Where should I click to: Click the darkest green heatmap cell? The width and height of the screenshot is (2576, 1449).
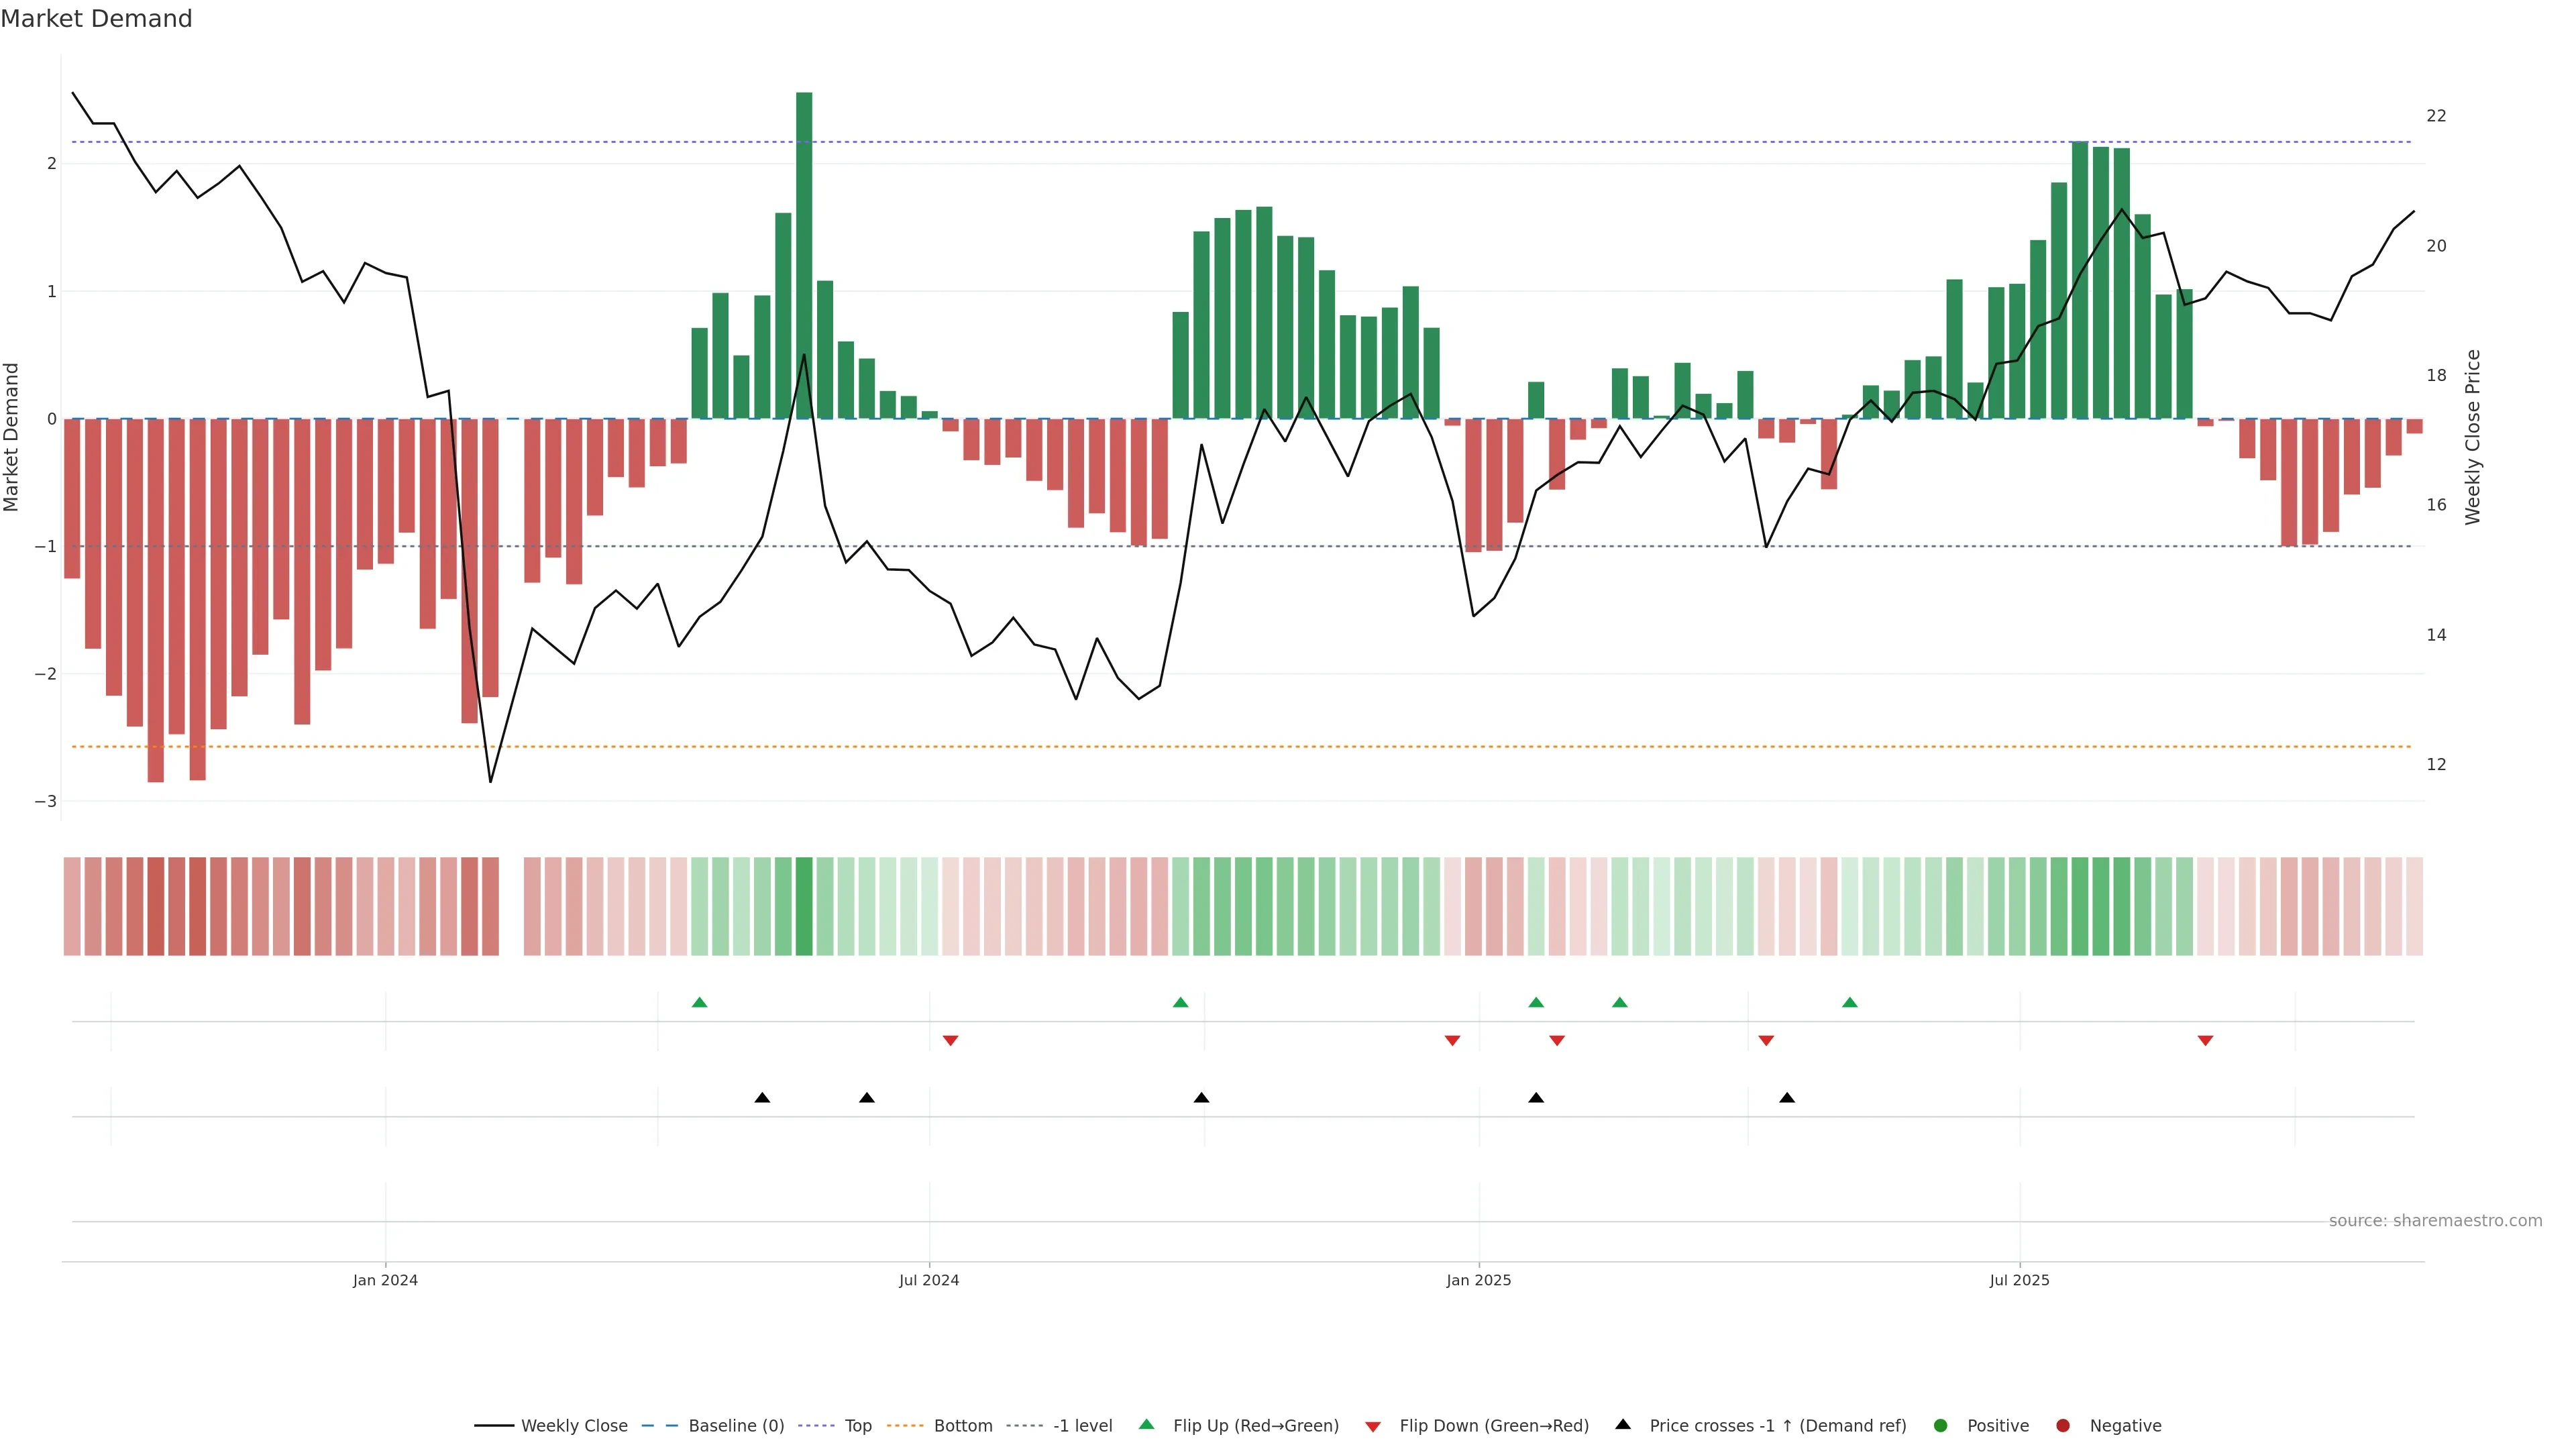click(804, 906)
